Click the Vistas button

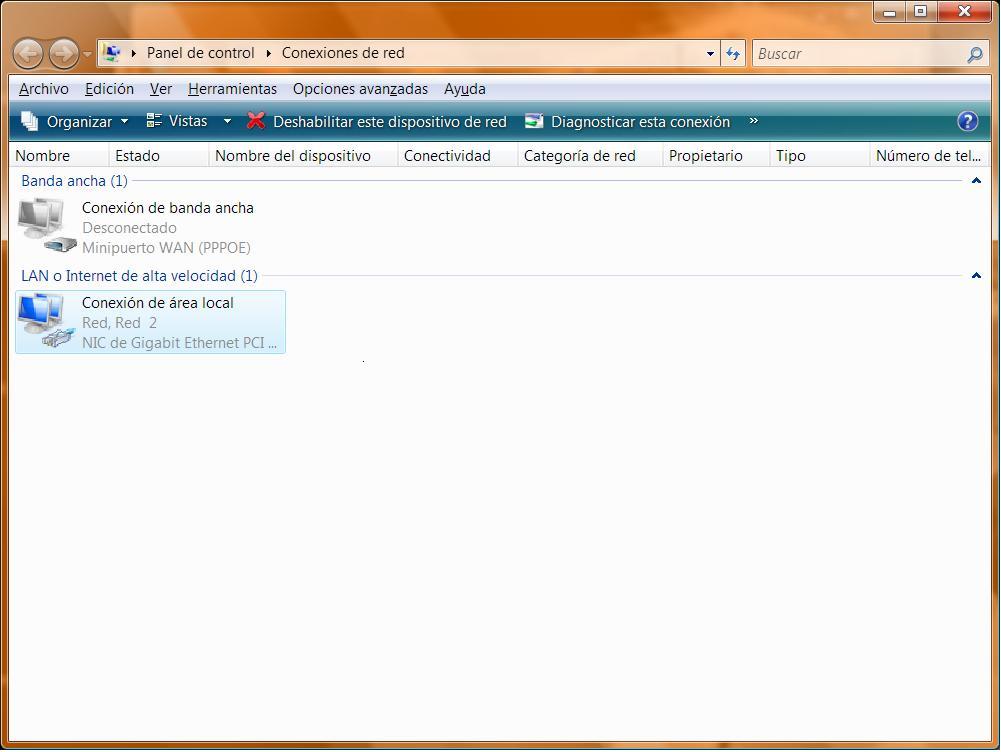(x=177, y=121)
